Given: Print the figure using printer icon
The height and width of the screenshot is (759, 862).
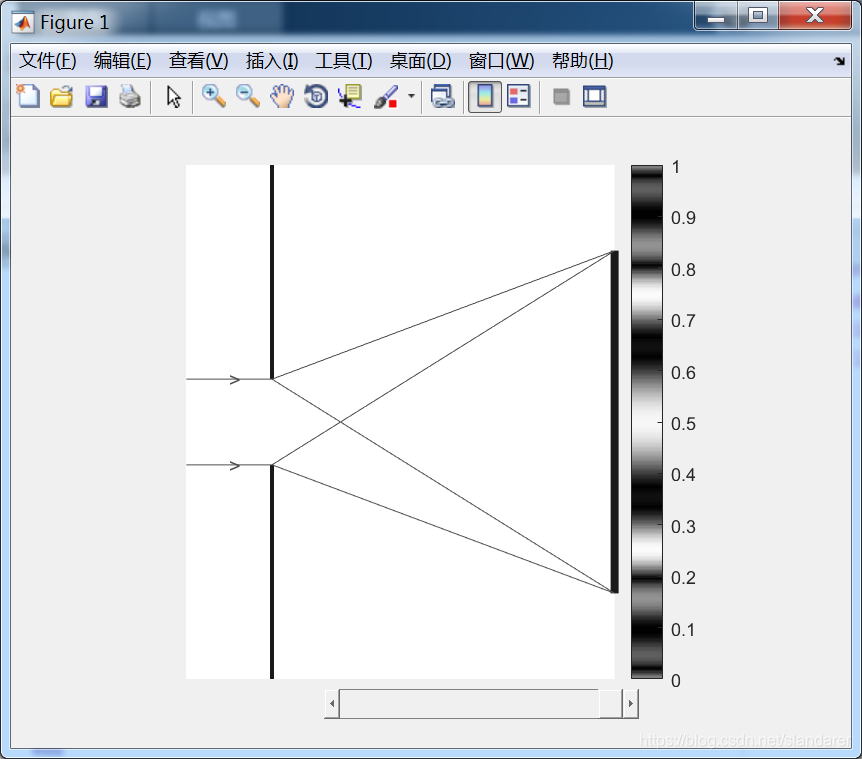Looking at the screenshot, I should [130, 96].
